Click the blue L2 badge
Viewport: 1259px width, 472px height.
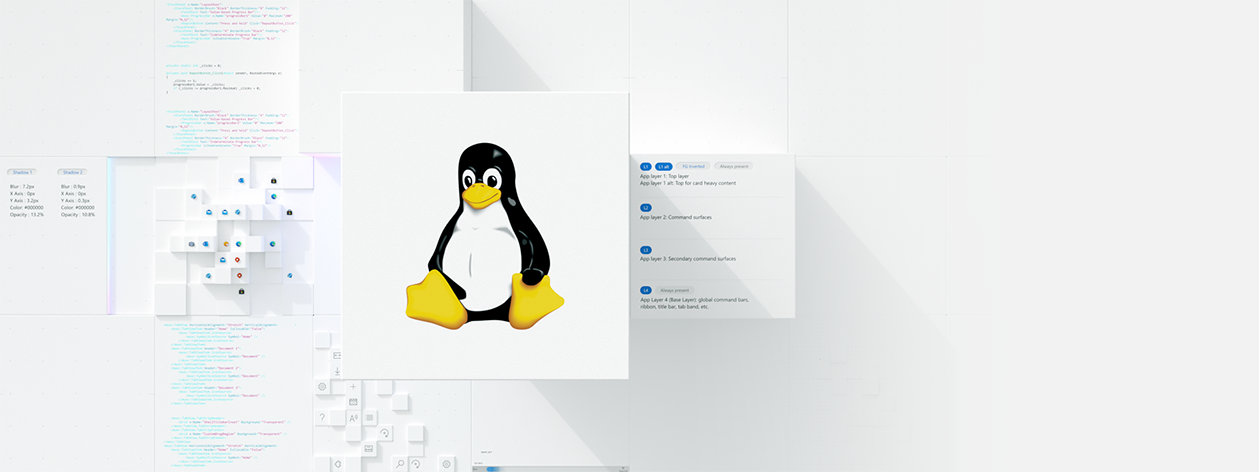point(646,208)
